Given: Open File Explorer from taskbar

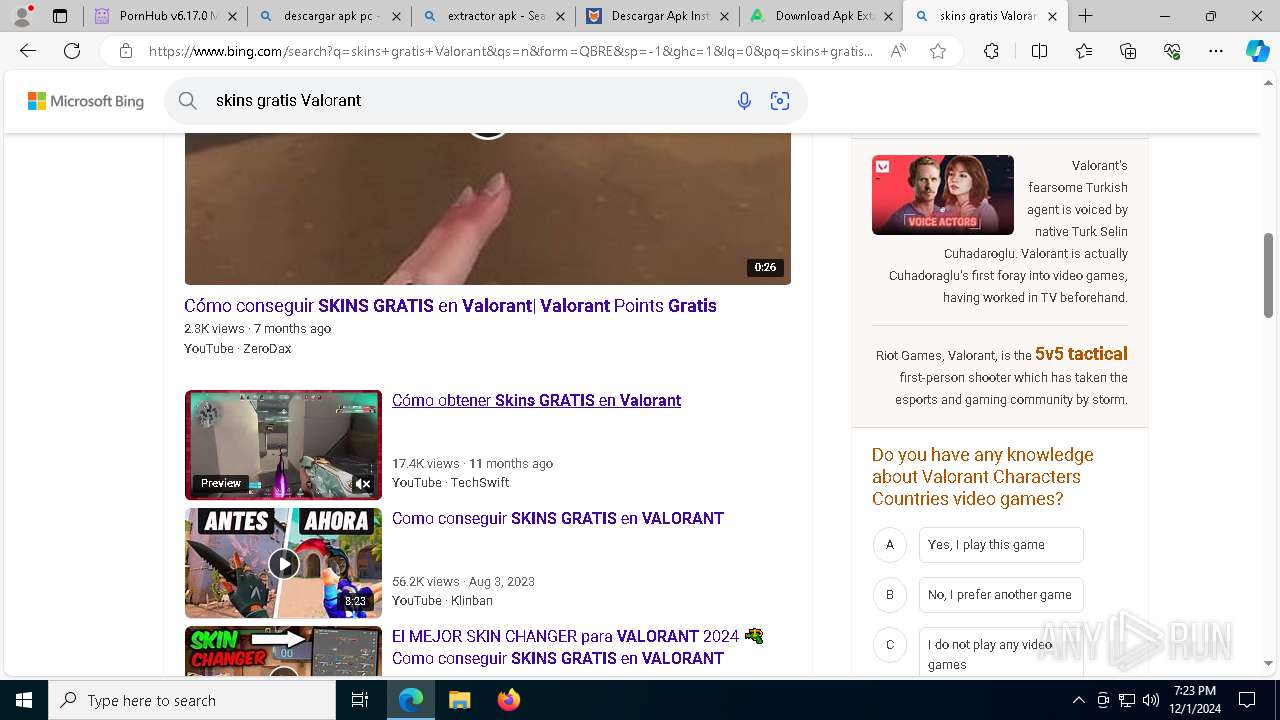Looking at the screenshot, I should [x=459, y=700].
